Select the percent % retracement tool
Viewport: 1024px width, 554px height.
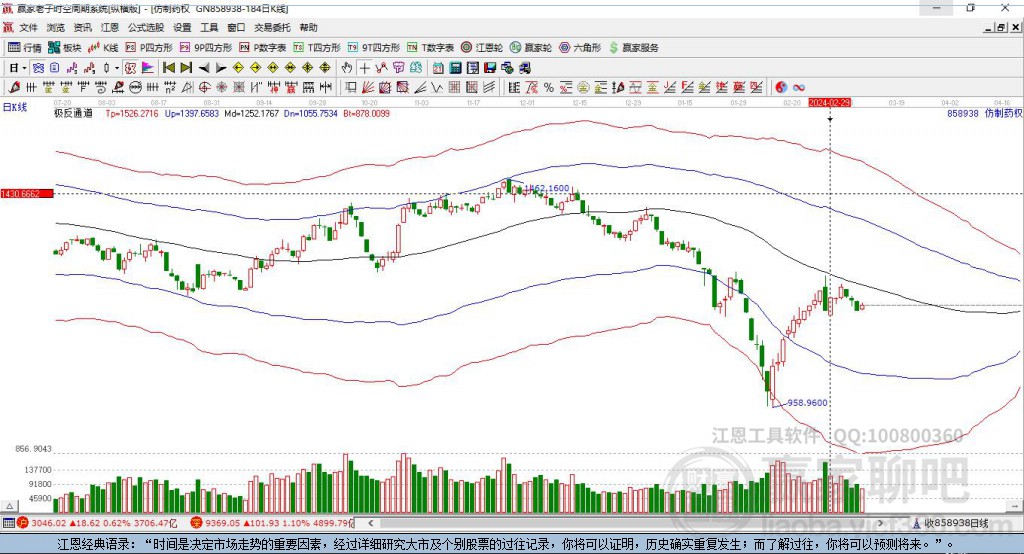click(549, 87)
